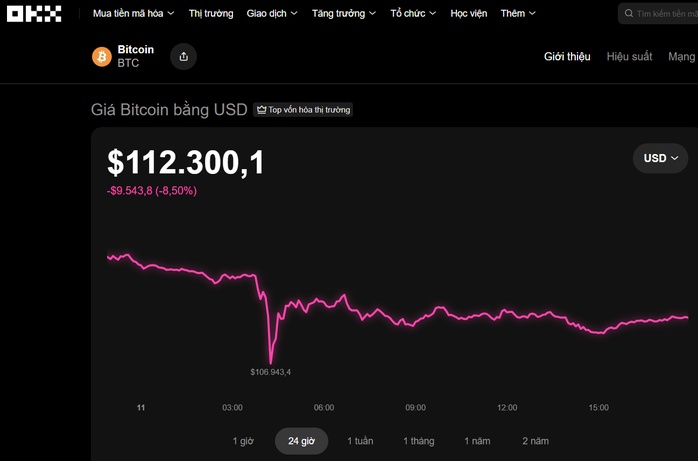698x461 pixels.
Task: Open the Tăng trưởng dropdown
Action: 343,14
